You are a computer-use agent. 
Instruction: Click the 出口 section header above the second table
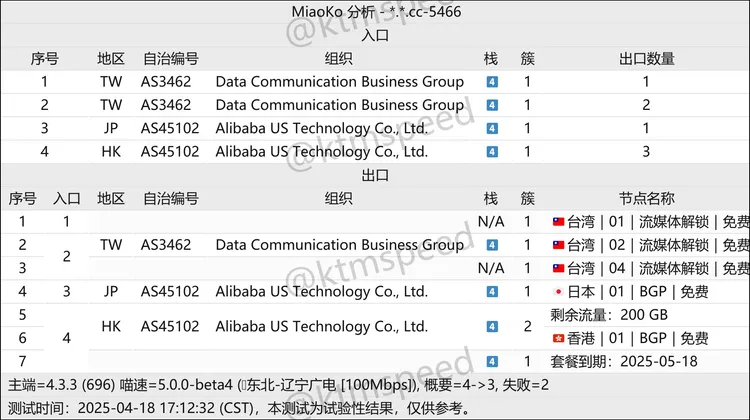click(x=375, y=175)
